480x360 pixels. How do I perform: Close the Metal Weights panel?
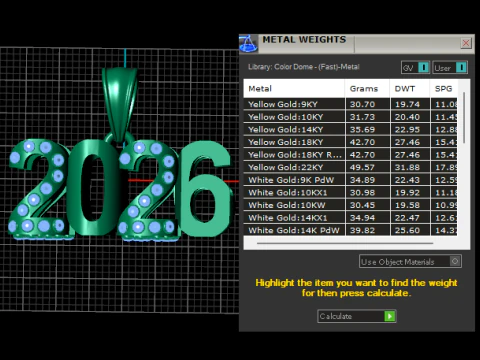tap(466, 43)
